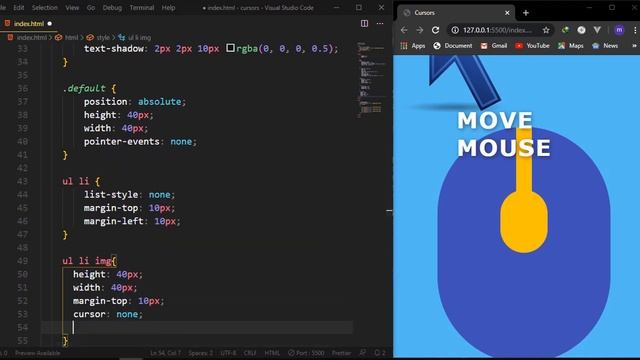Click the site information icon in address bar

point(455,30)
